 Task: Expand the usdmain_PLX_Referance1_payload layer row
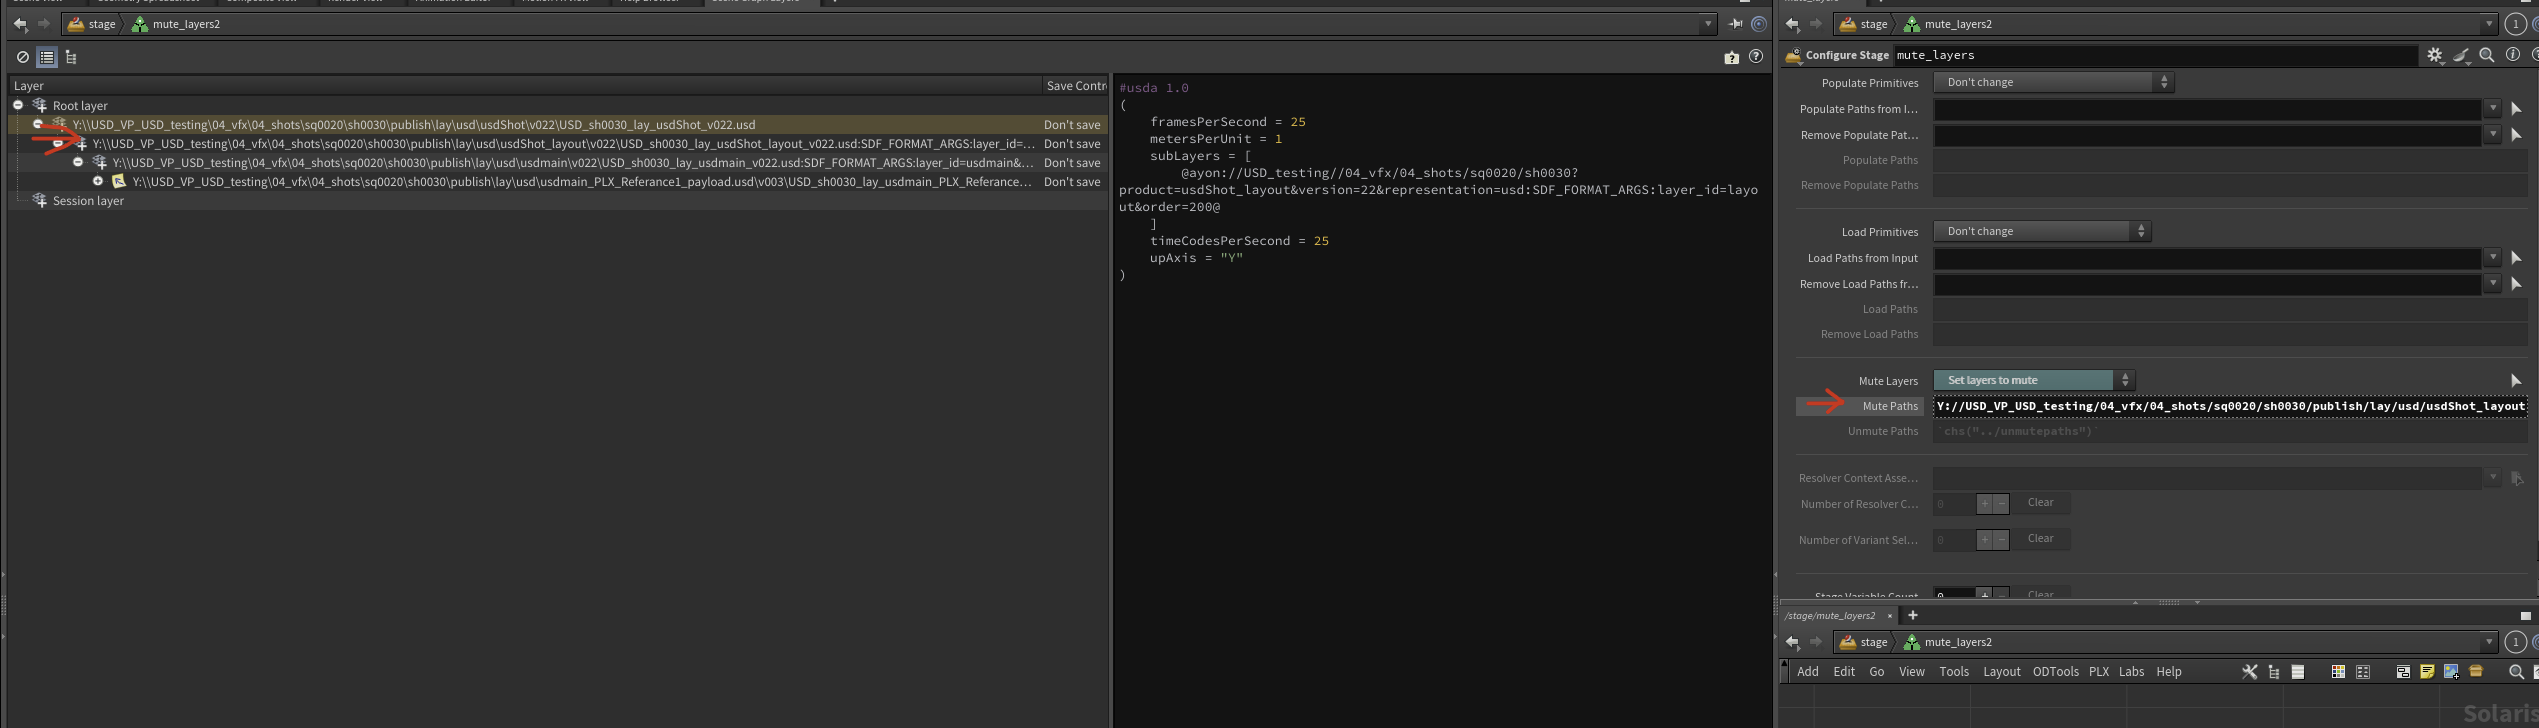98,181
